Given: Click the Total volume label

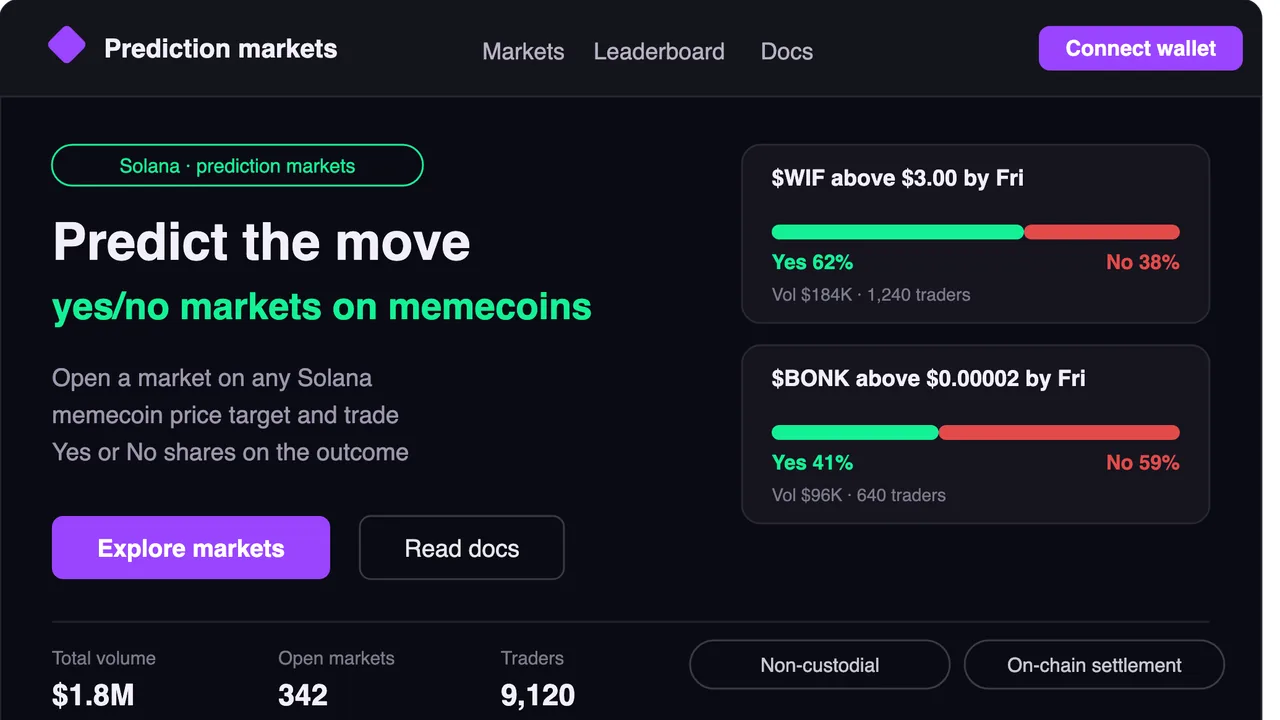Looking at the screenshot, I should pos(104,658).
